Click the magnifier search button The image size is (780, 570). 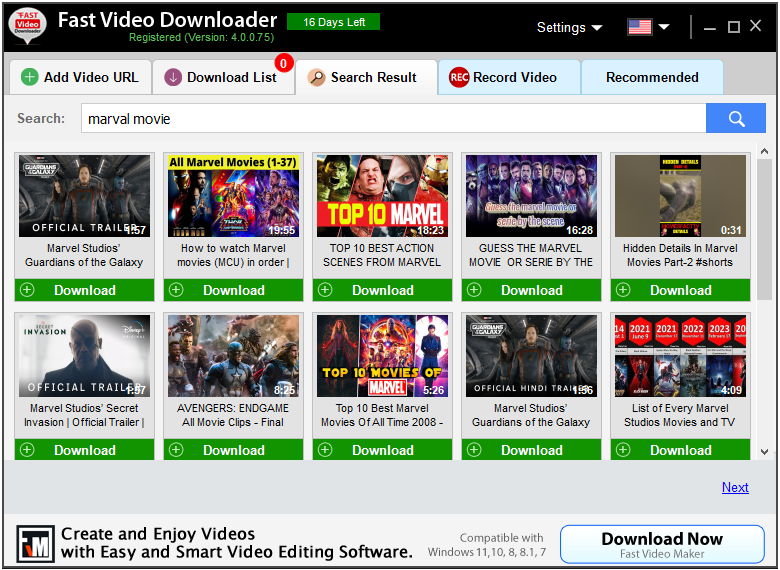point(736,119)
